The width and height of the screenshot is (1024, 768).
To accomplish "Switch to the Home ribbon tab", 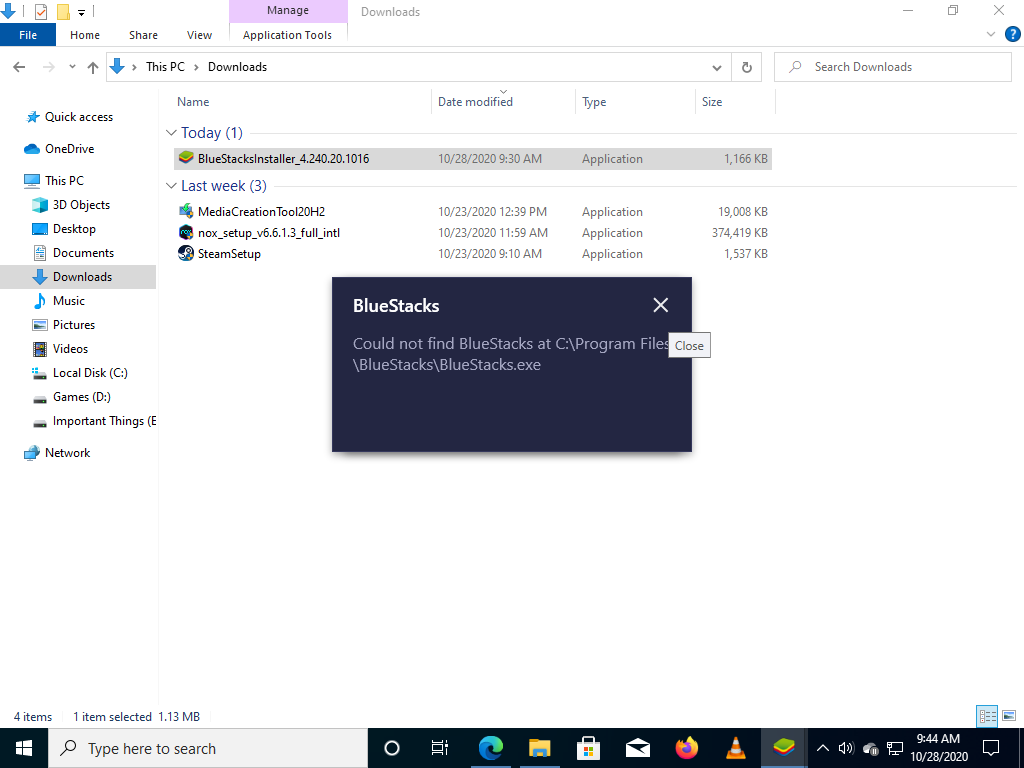I will tap(85, 35).
